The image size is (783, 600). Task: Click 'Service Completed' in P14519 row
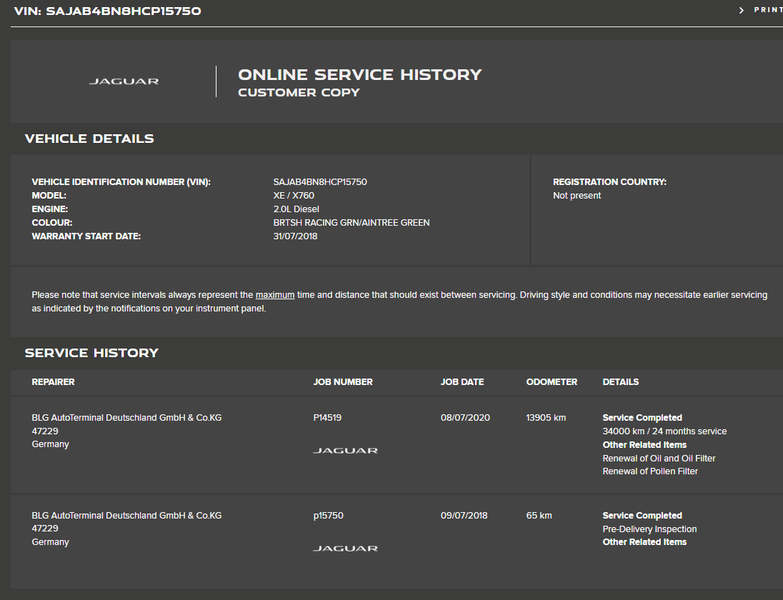click(x=642, y=418)
